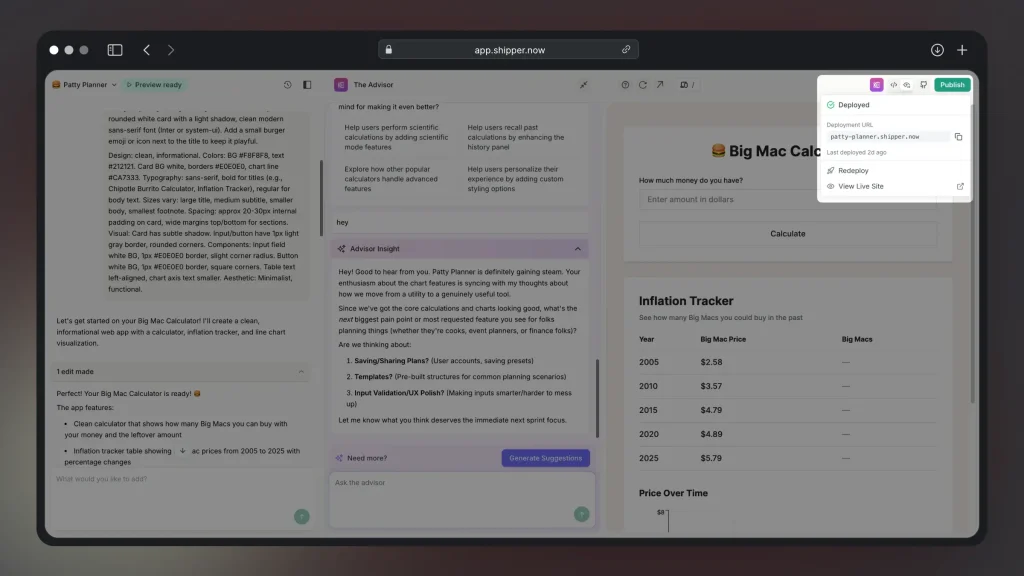Viewport: 1024px width, 576px height.
Task: Click Redeploy in the deployment popup
Action: click(x=853, y=170)
